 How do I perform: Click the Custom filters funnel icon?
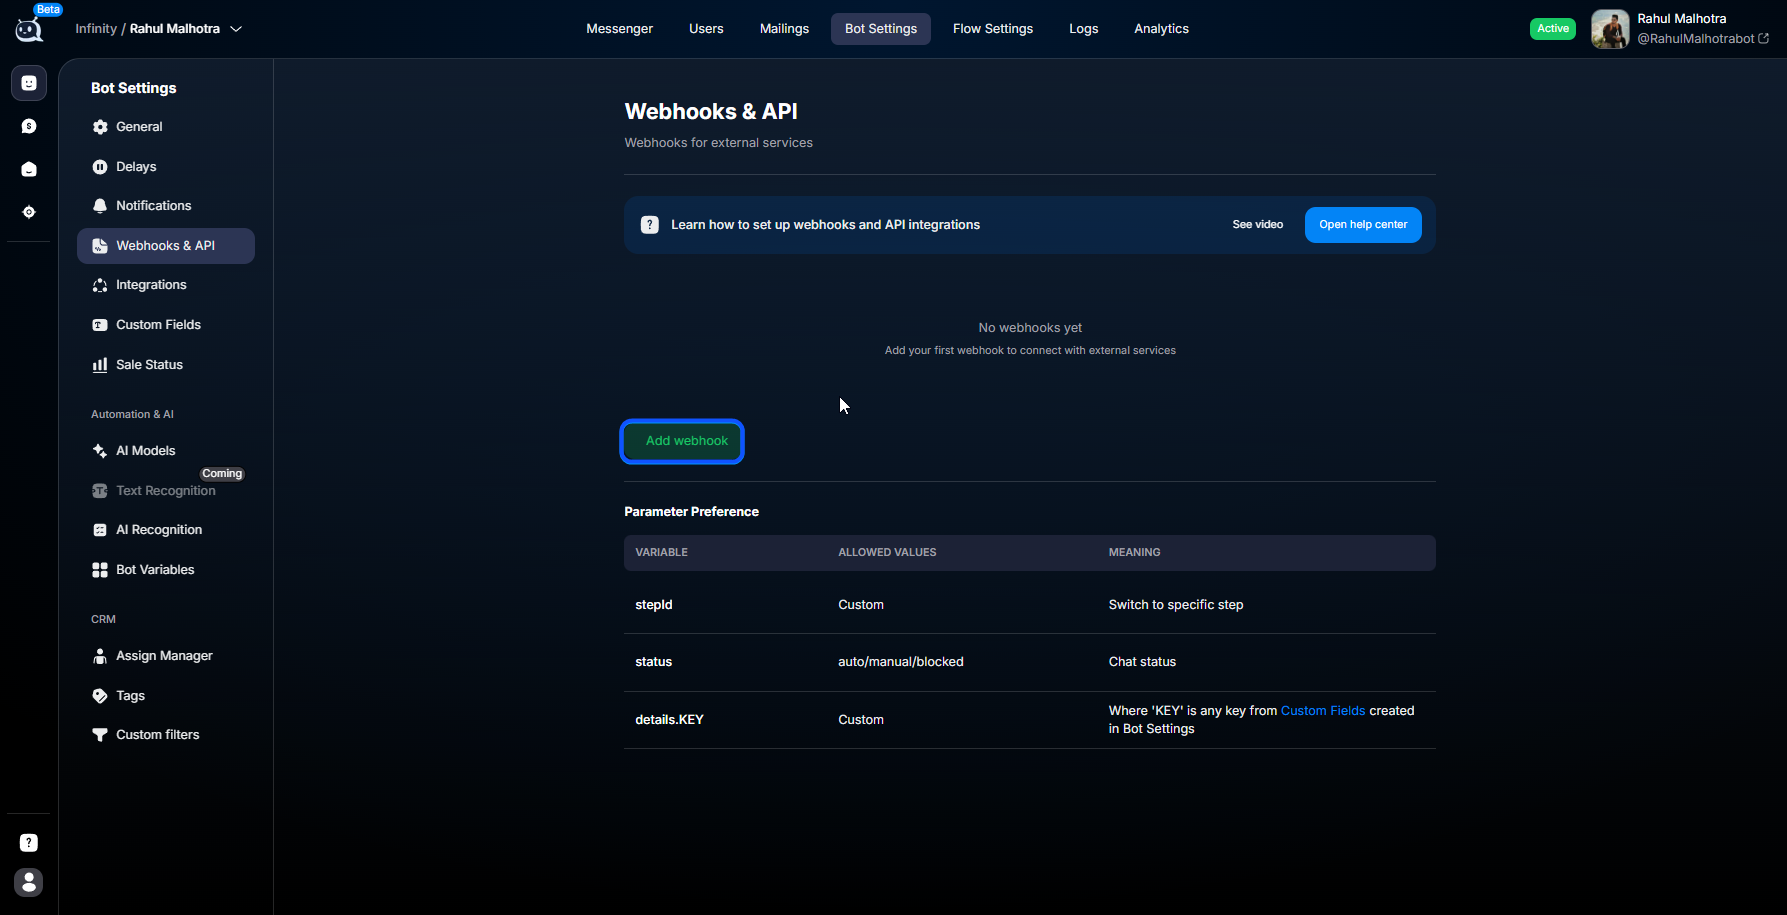pos(100,735)
